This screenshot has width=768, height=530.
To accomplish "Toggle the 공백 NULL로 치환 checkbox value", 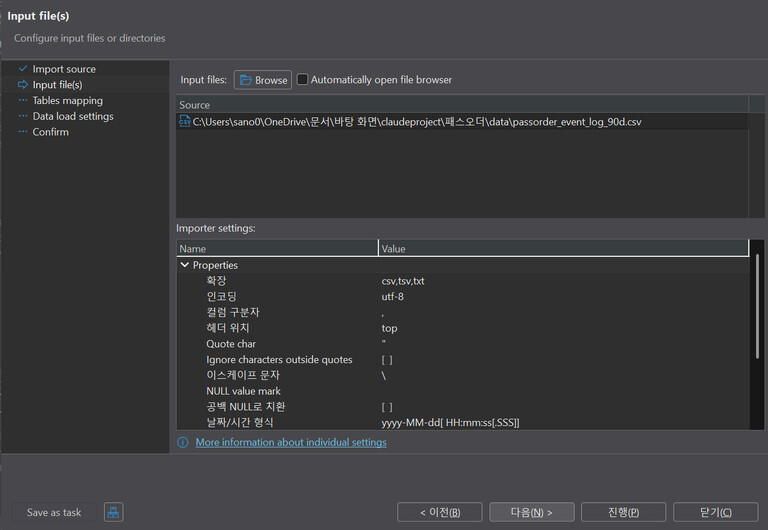I will pyautogui.click(x=387, y=407).
